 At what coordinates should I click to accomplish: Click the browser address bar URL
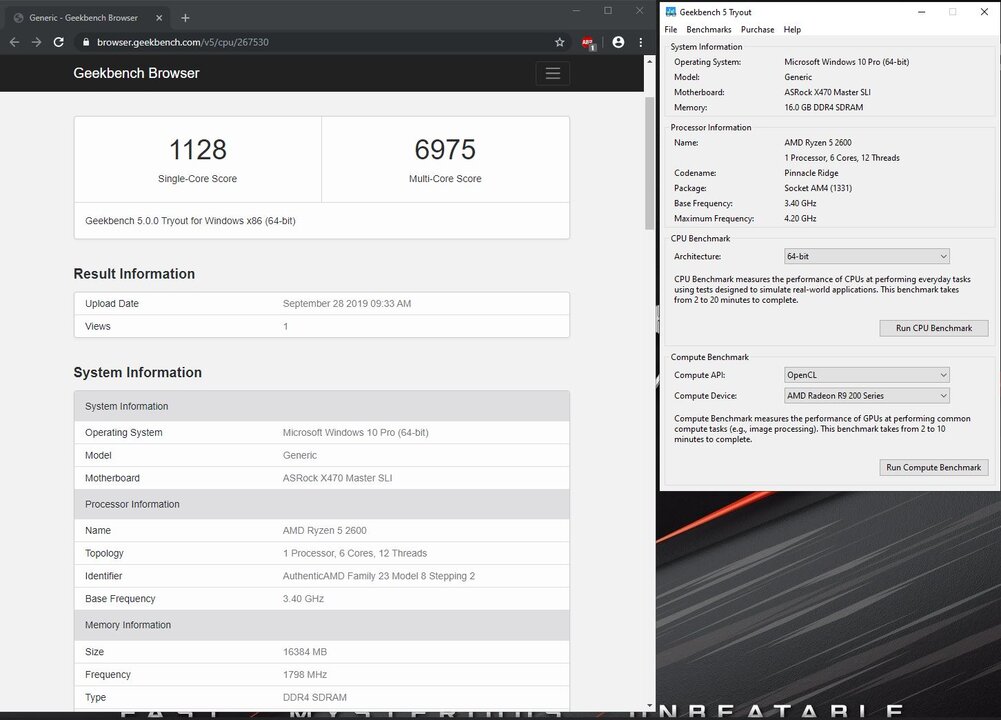coord(183,42)
